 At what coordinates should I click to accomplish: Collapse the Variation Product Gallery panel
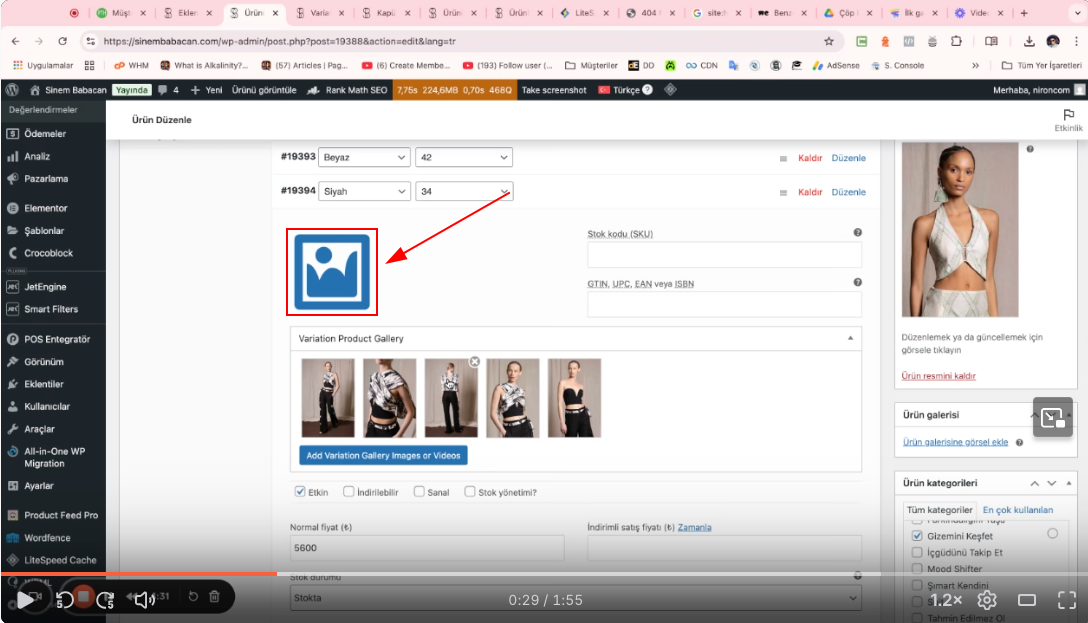click(x=850, y=339)
